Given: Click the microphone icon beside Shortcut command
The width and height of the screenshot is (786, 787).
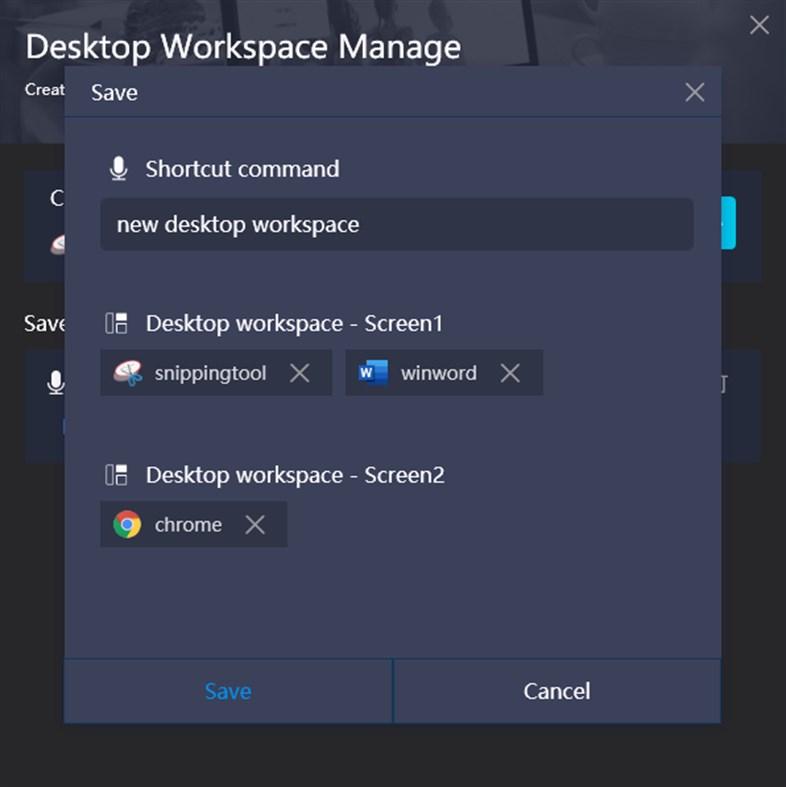Looking at the screenshot, I should [x=118, y=169].
